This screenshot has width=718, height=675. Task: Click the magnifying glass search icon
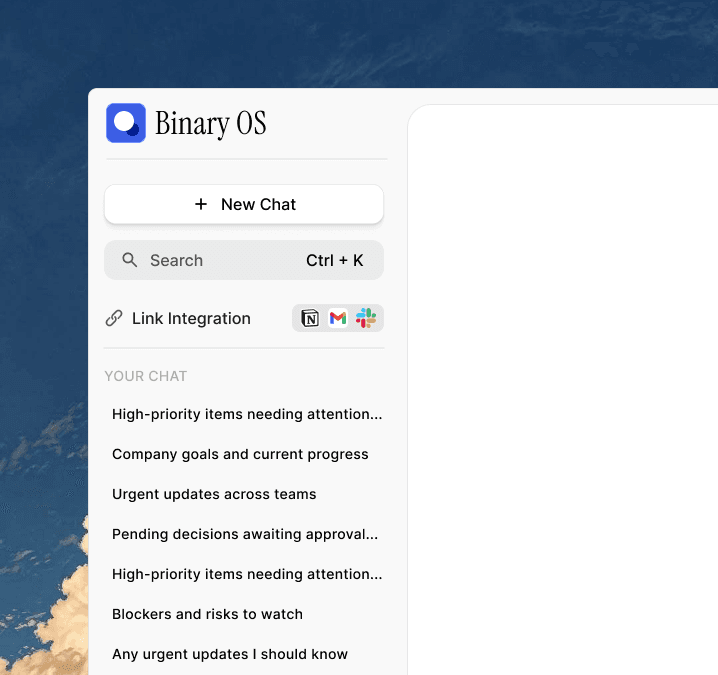pos(130,260)
